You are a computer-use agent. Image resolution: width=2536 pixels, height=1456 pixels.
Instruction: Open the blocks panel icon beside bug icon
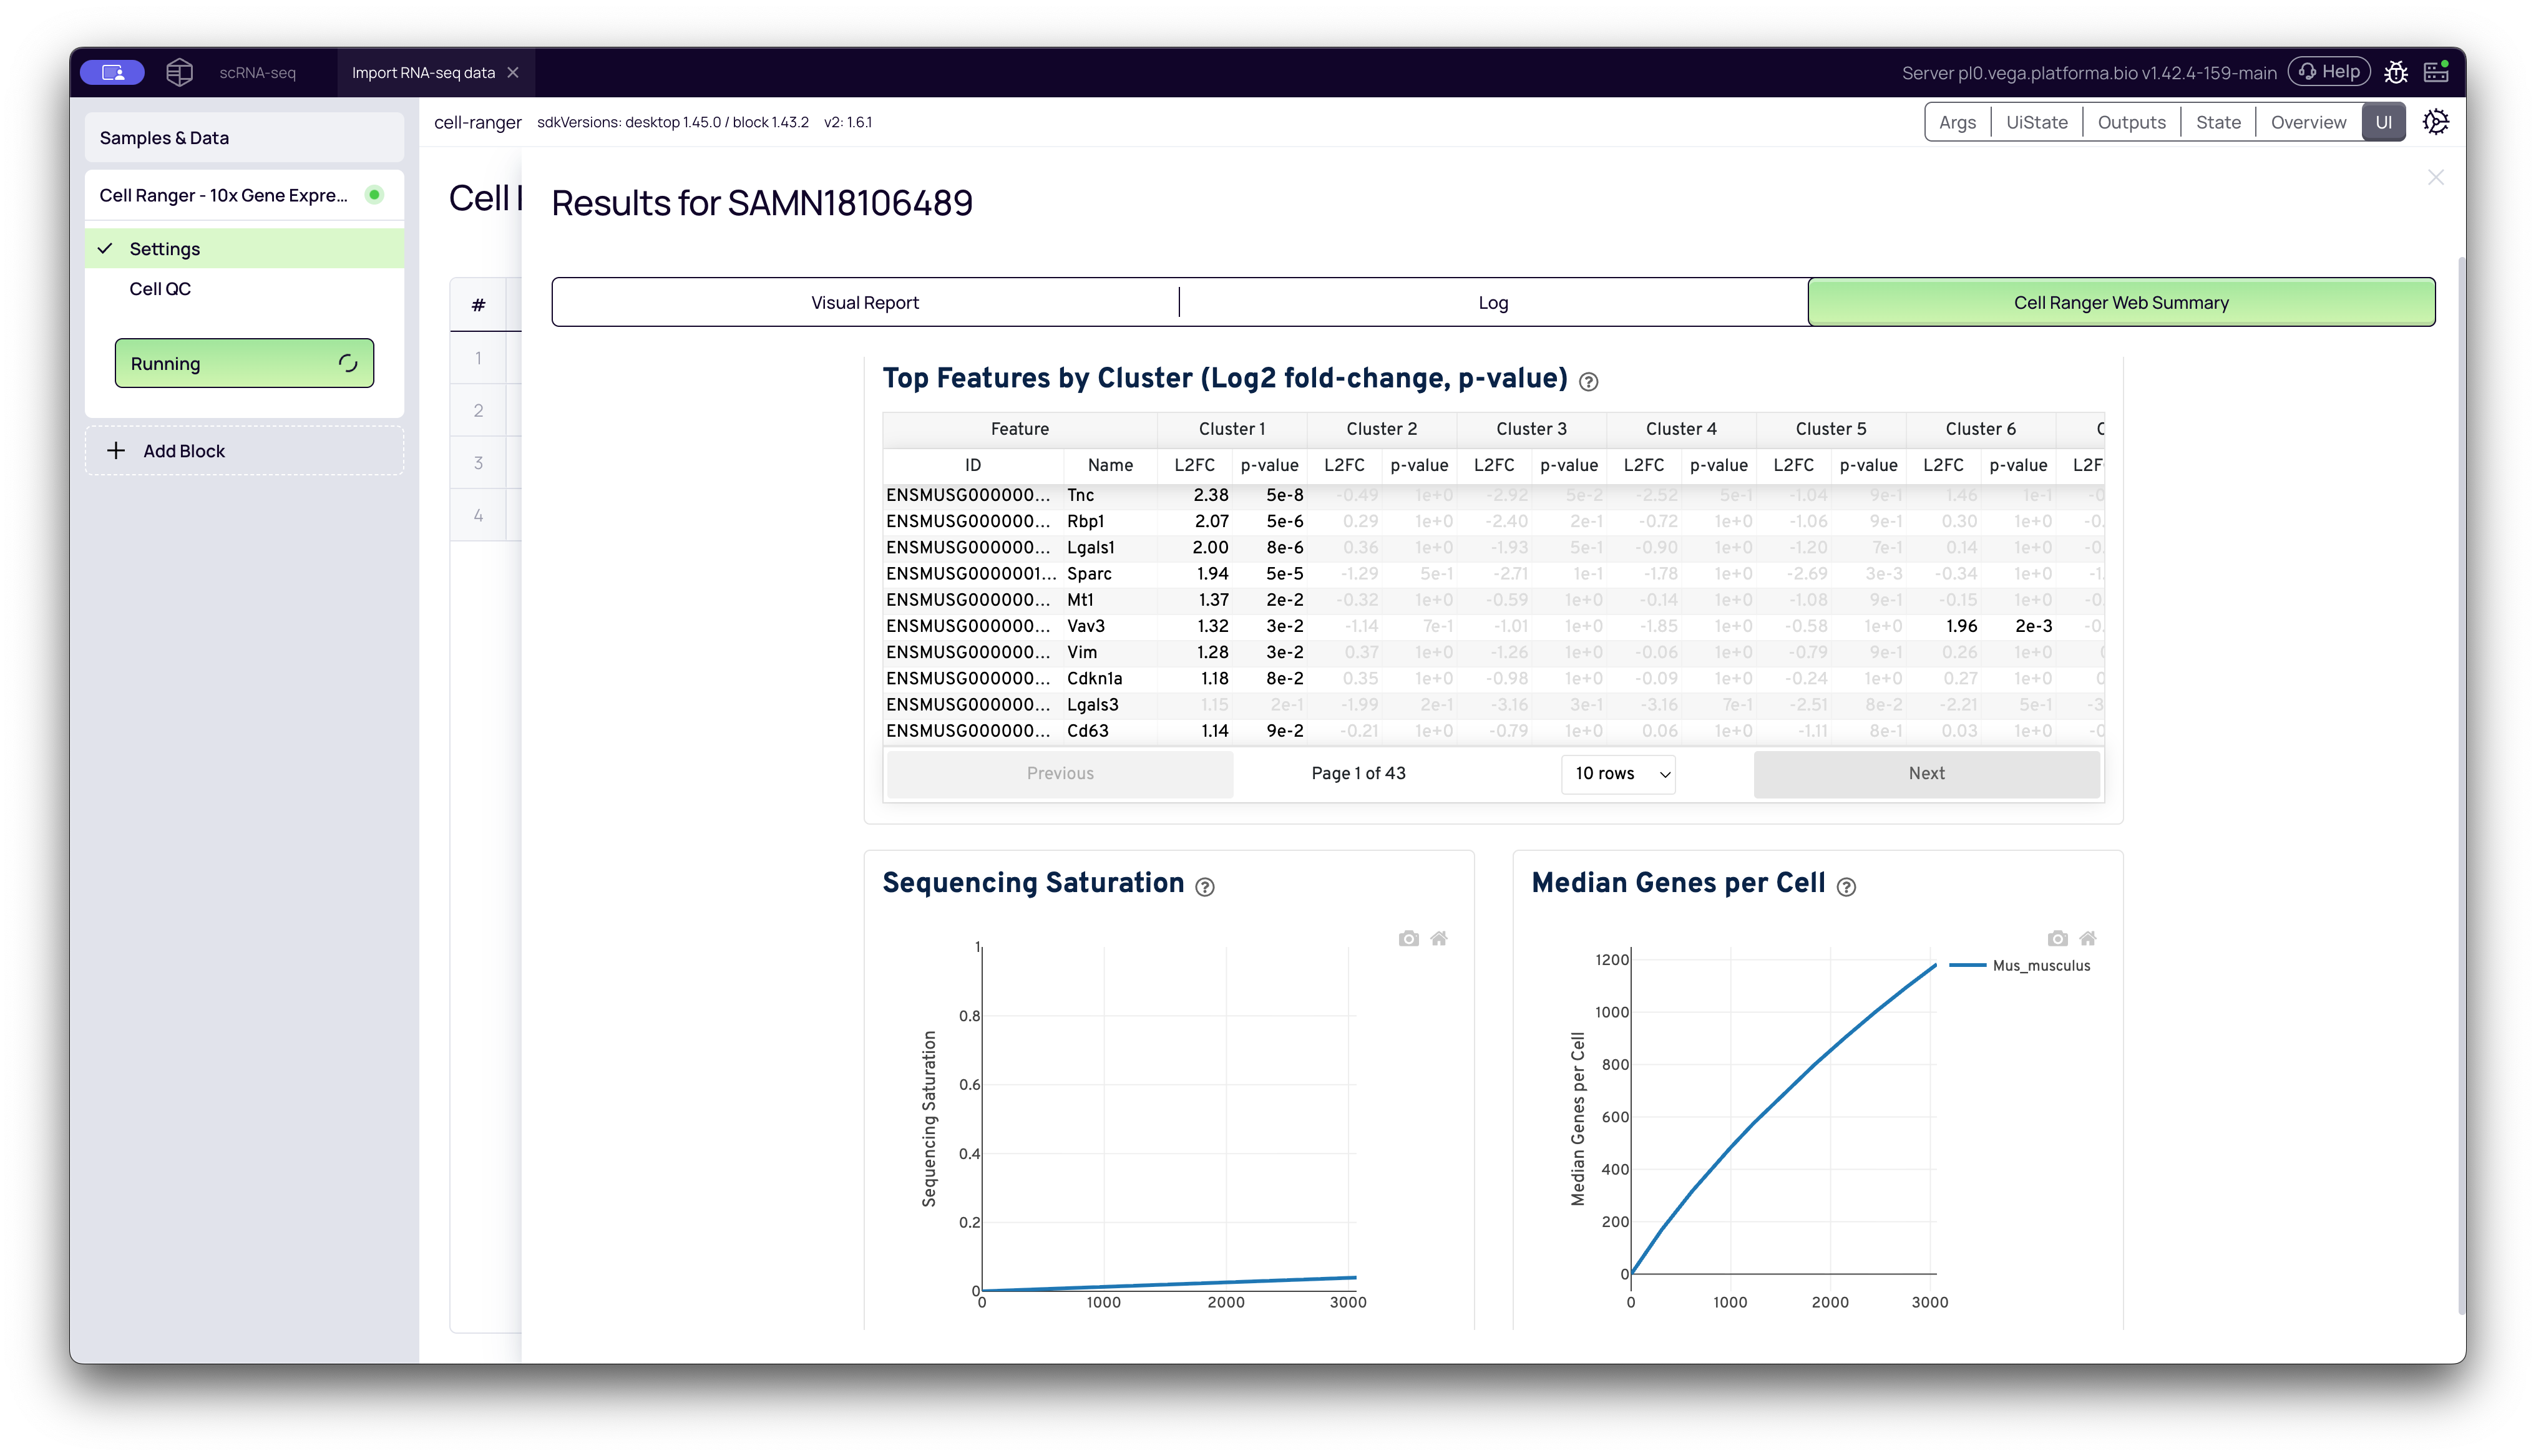pyautogui.click(x=2437, y=71)
